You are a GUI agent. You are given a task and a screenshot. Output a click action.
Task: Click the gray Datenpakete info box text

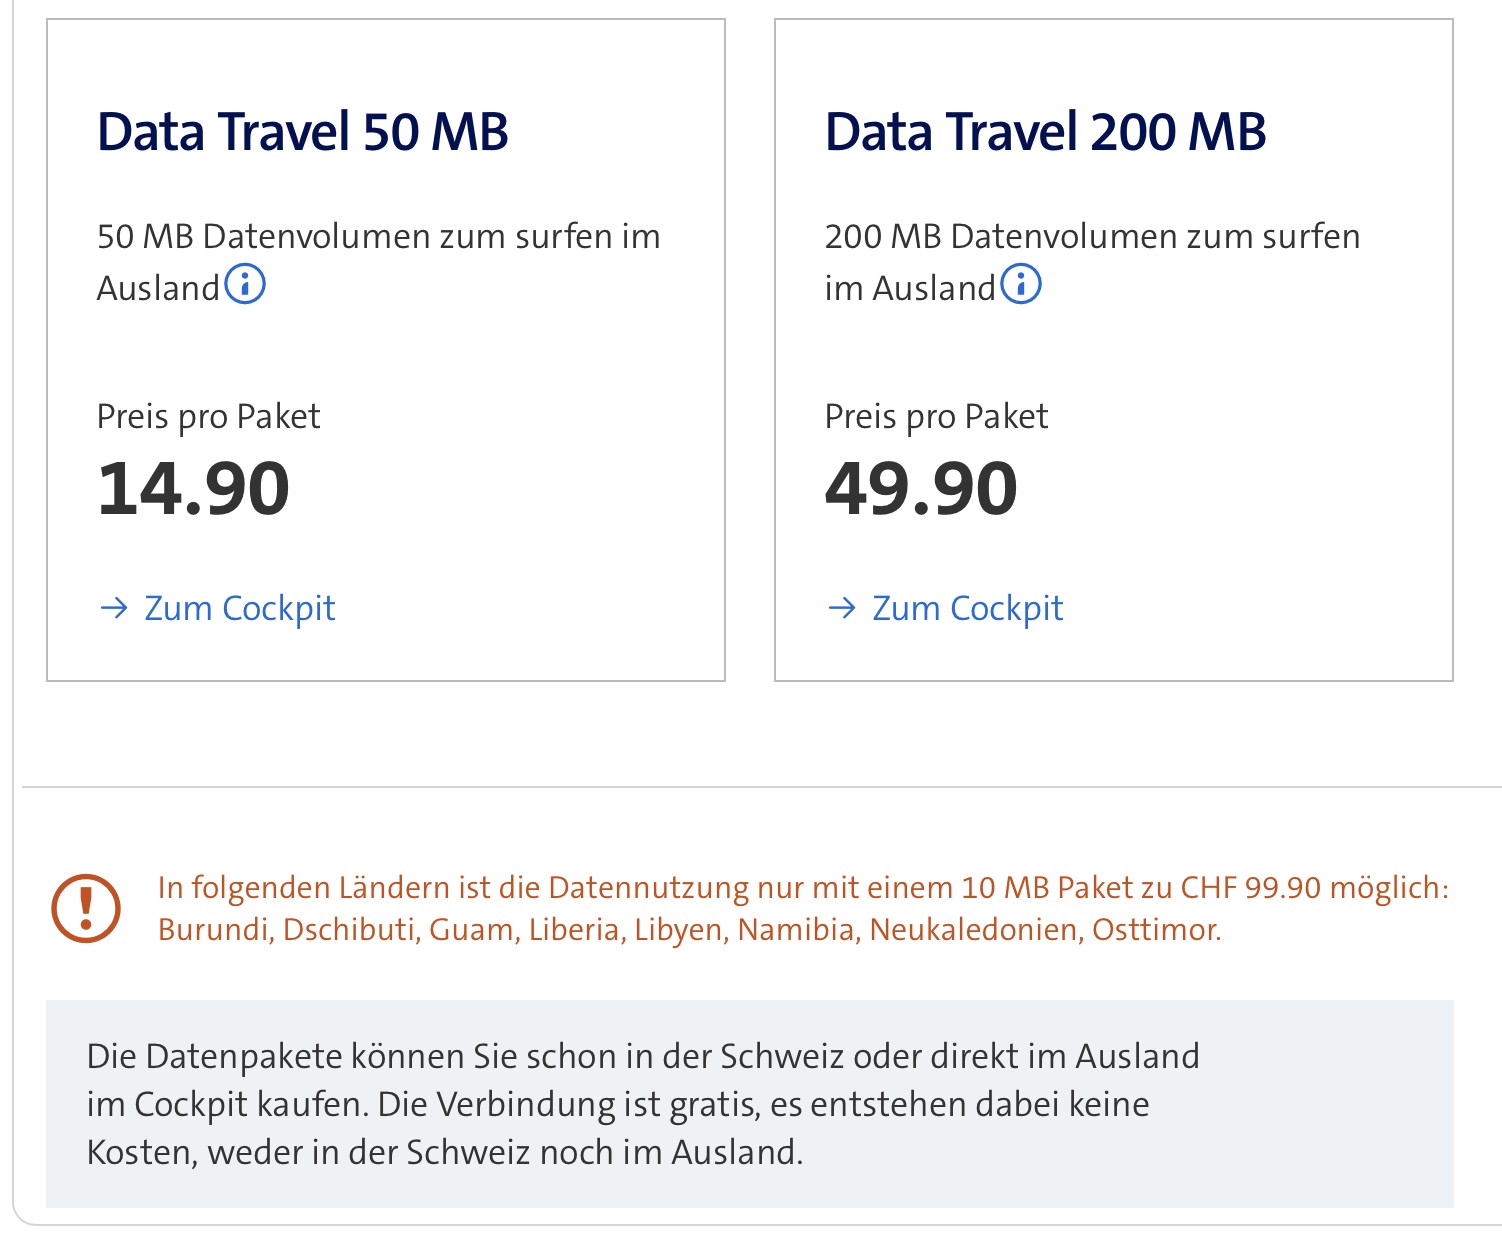point(642,1104)
